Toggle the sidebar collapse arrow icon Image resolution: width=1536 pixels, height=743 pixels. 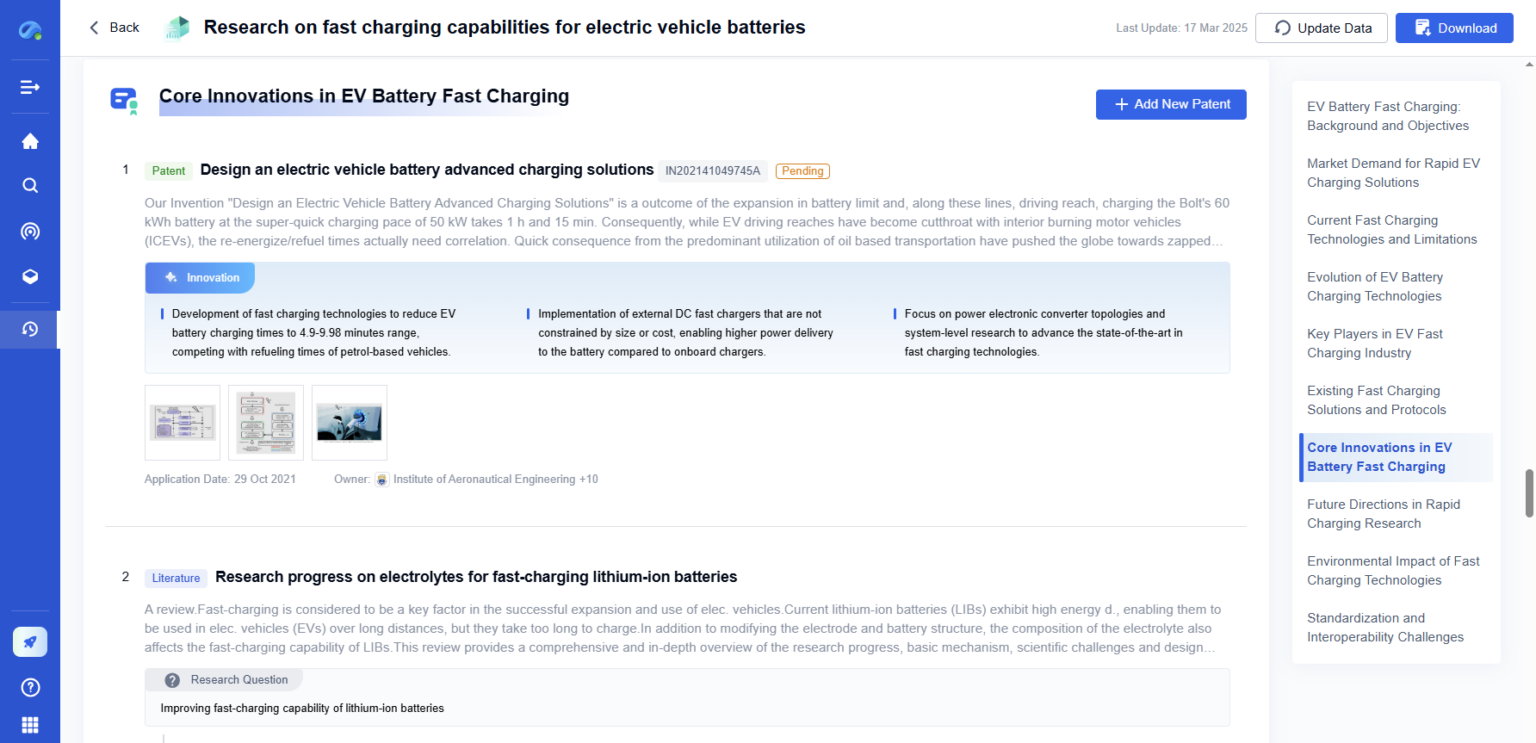point(30,87)
